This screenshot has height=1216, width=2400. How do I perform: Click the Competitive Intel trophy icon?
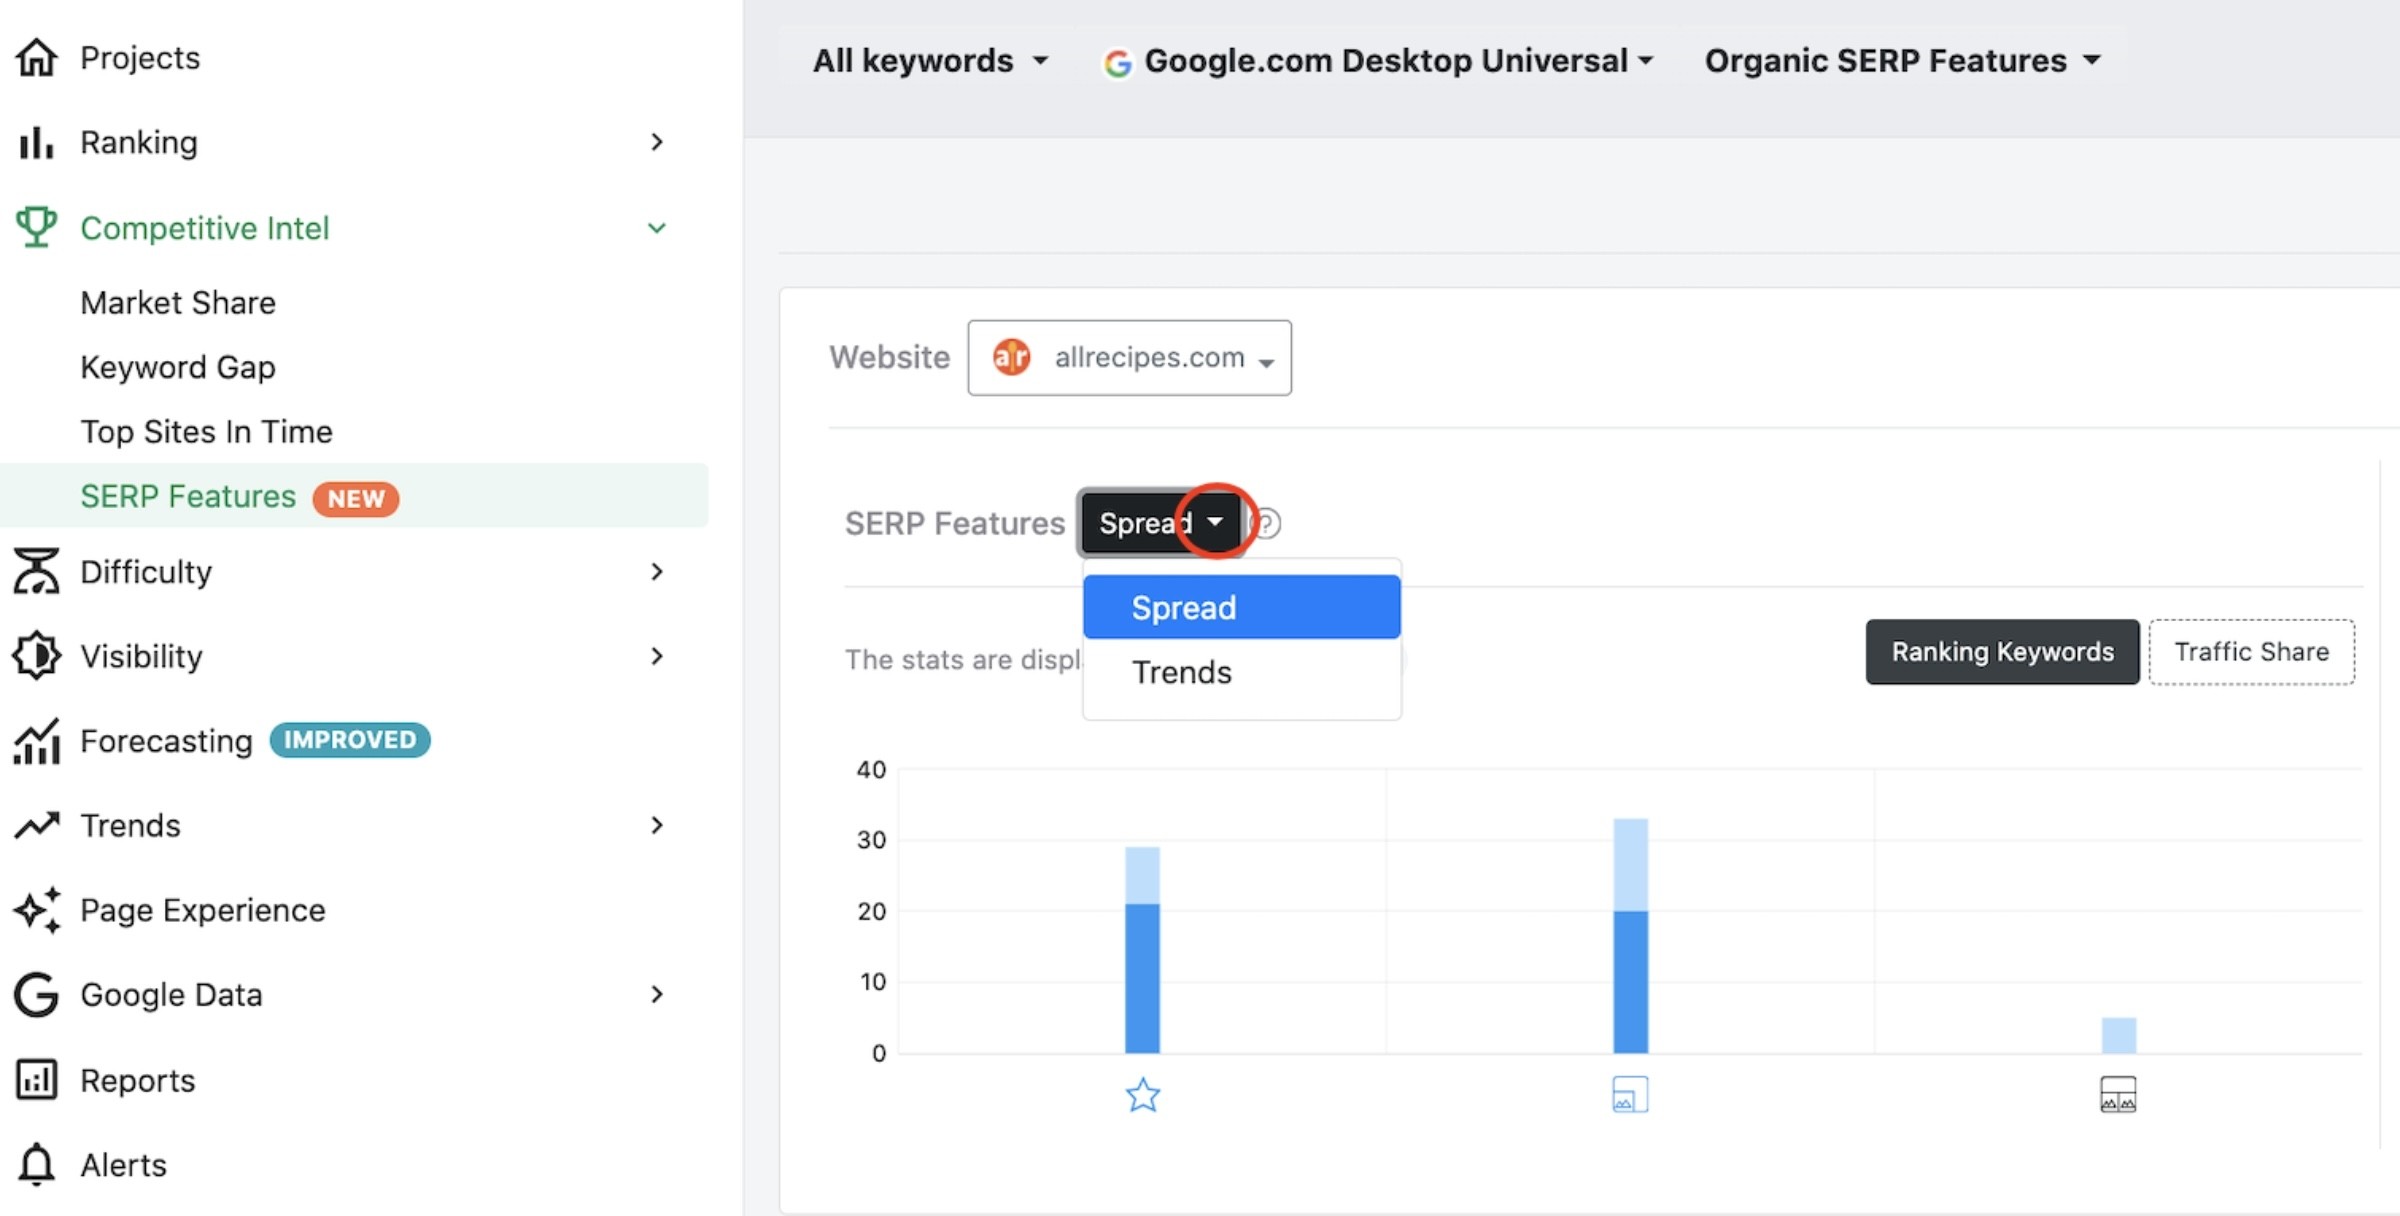point(37,227)
